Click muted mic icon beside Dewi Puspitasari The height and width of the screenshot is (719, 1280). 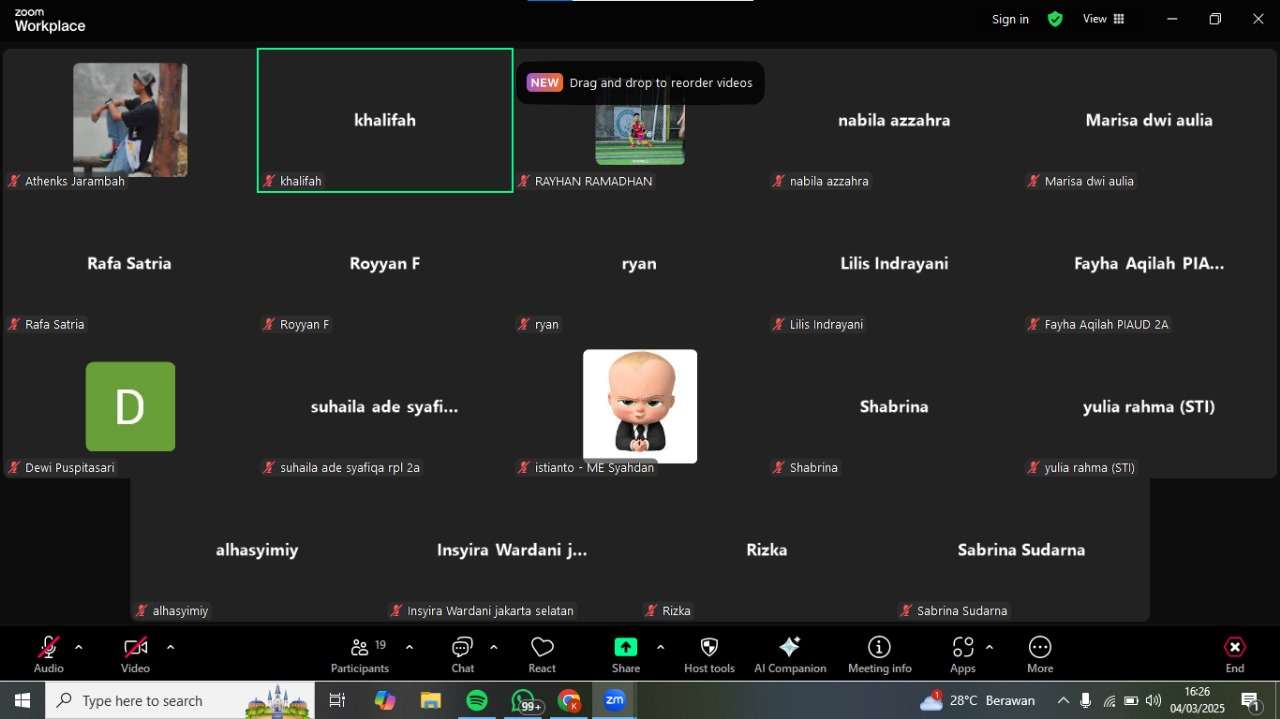click(x=15, y=467)
